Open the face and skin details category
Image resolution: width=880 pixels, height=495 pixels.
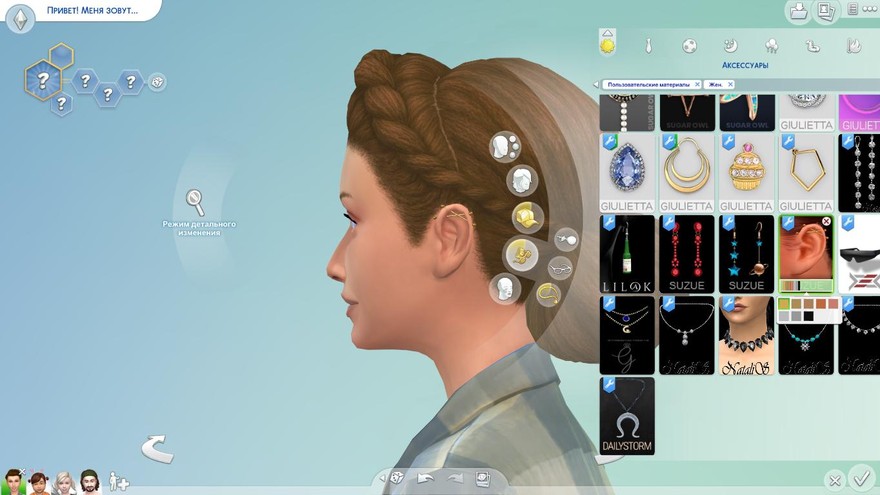[505, 147]
